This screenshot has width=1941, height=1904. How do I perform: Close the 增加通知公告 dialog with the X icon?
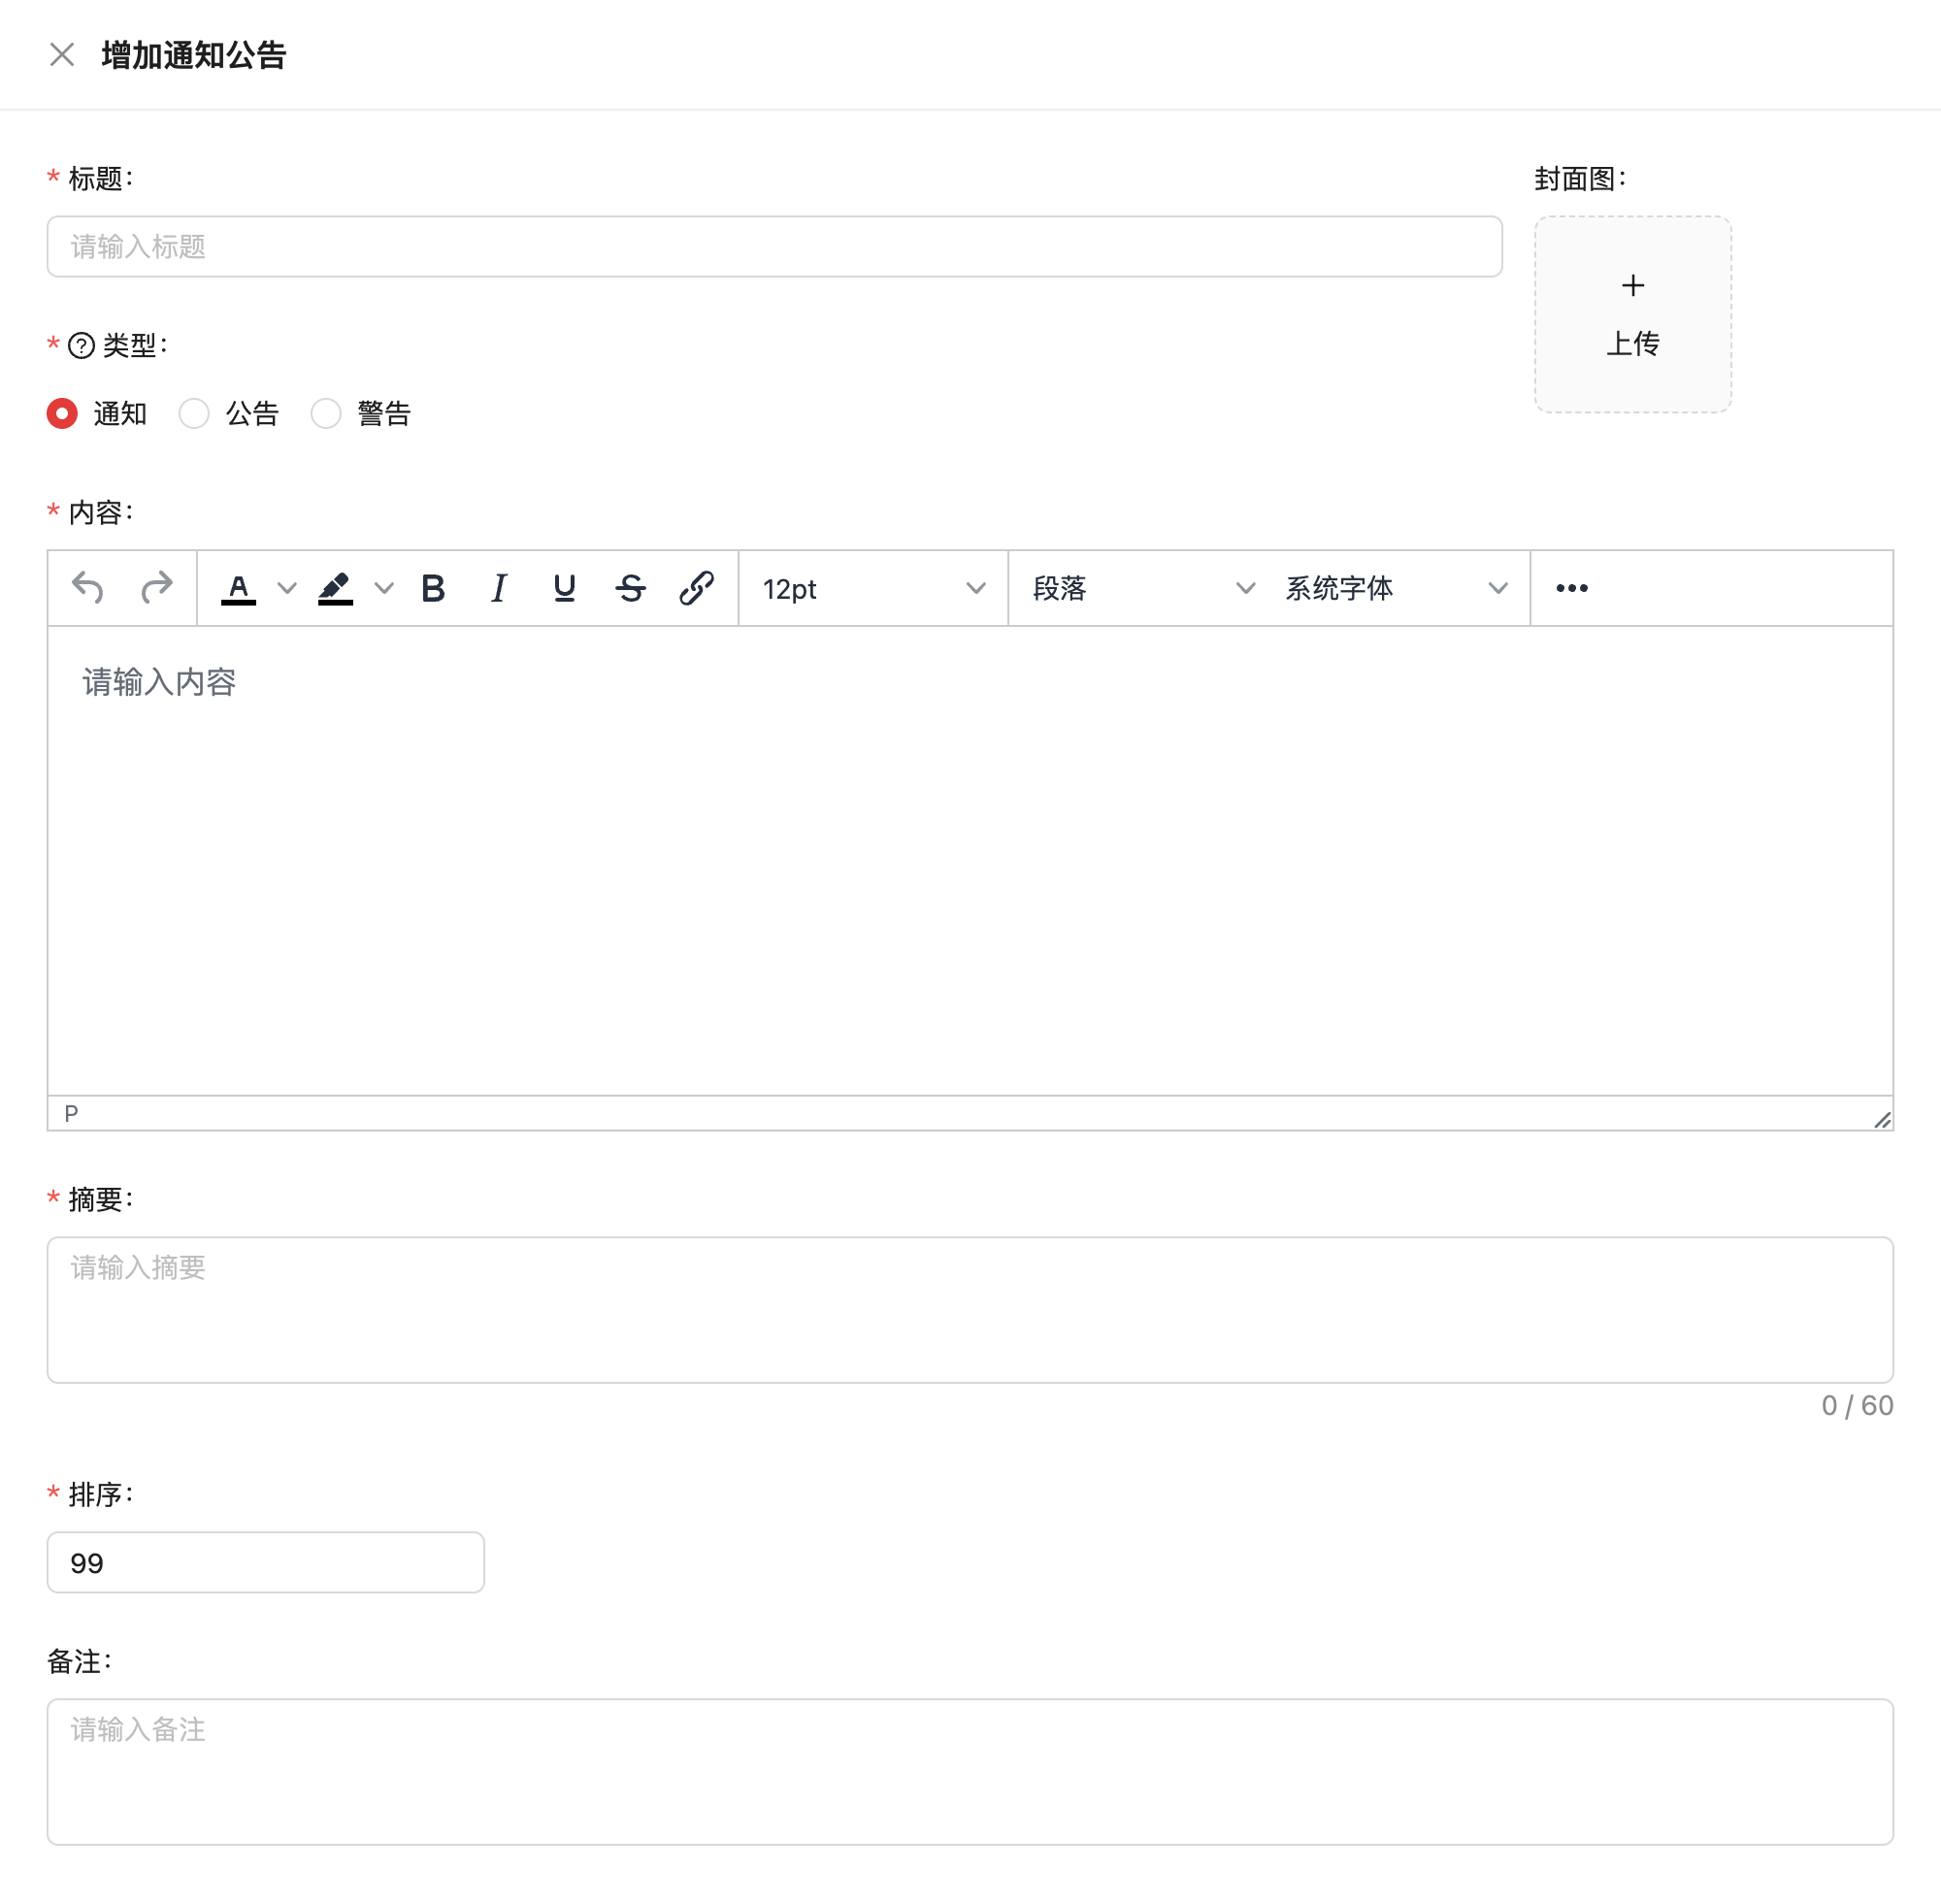(x=62, y=54)
